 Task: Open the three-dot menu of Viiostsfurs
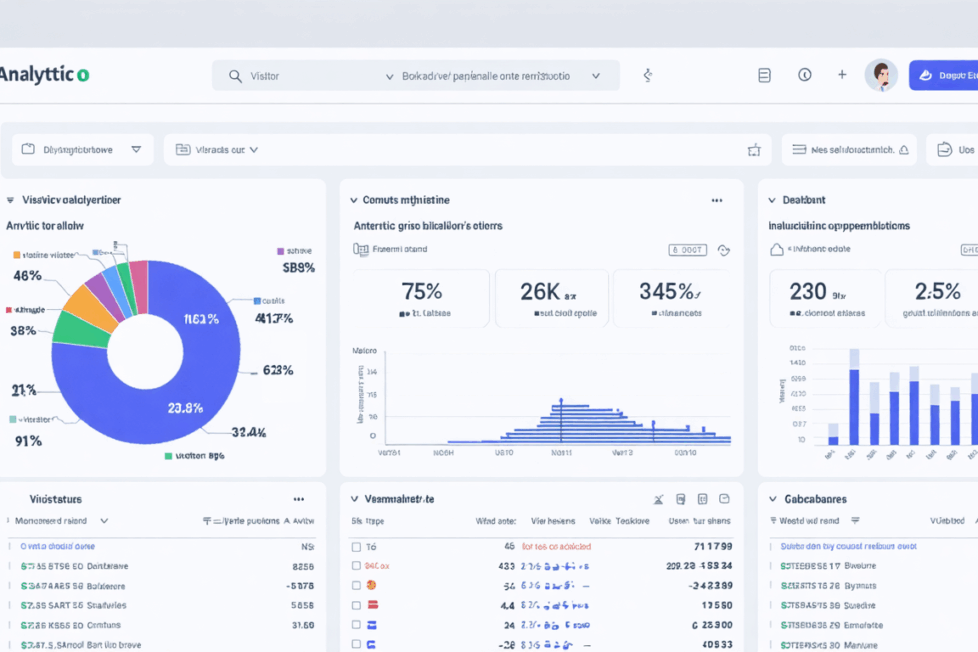coord(299,499)
